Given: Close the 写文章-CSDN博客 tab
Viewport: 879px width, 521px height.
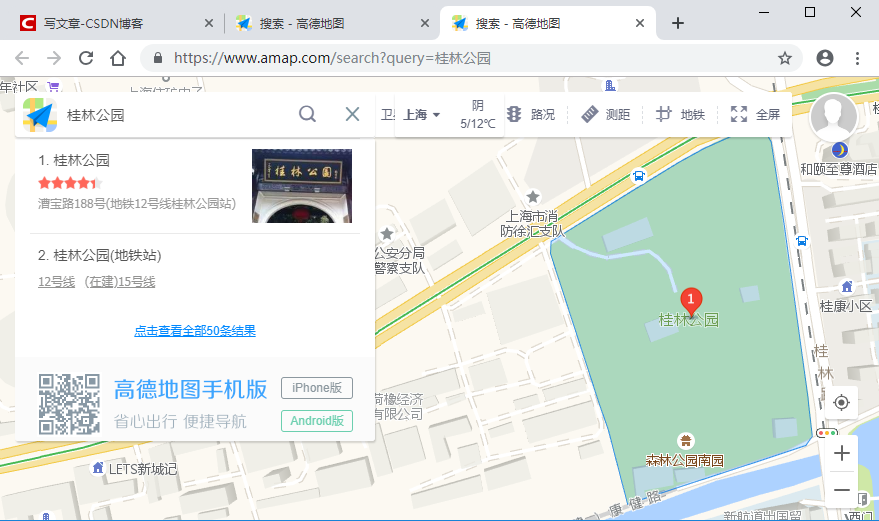Looking at the screenshot, I should point(209,24).
